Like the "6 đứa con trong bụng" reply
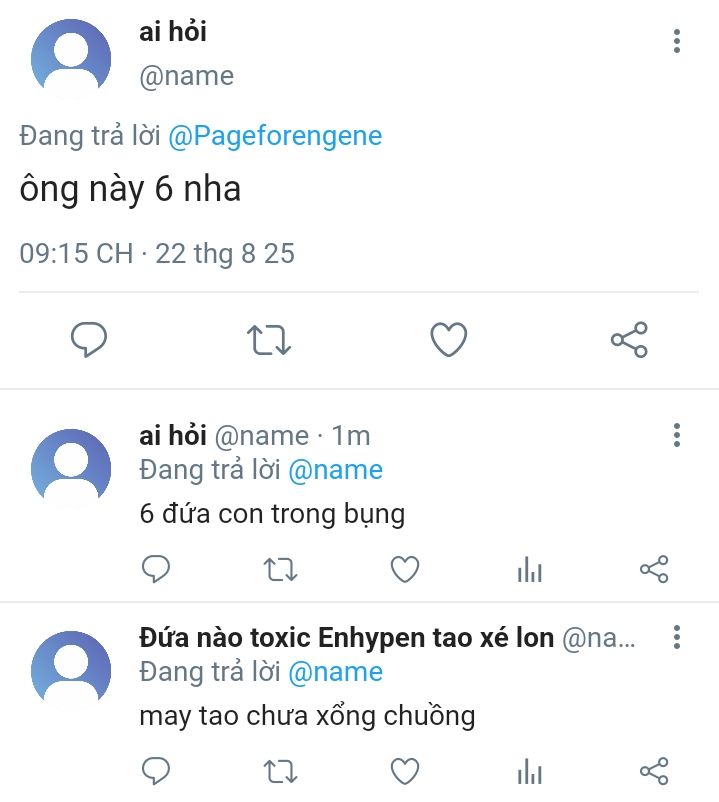This screenshot has height=802, width=719. (404, 570)
